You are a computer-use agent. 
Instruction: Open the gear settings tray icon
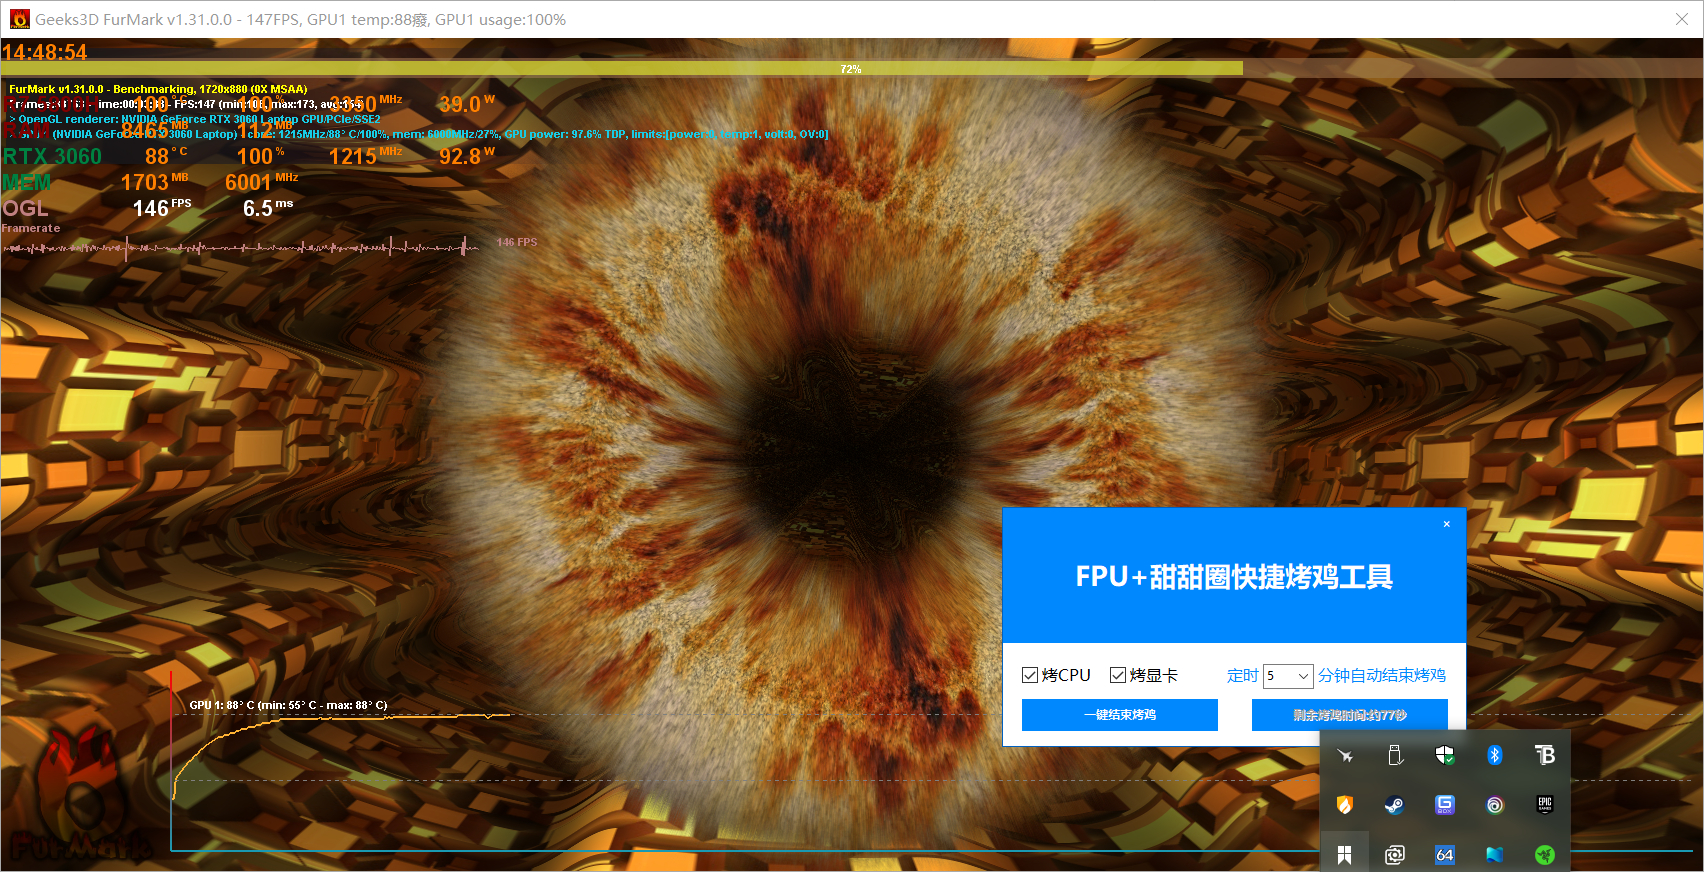click(1395, 855)
